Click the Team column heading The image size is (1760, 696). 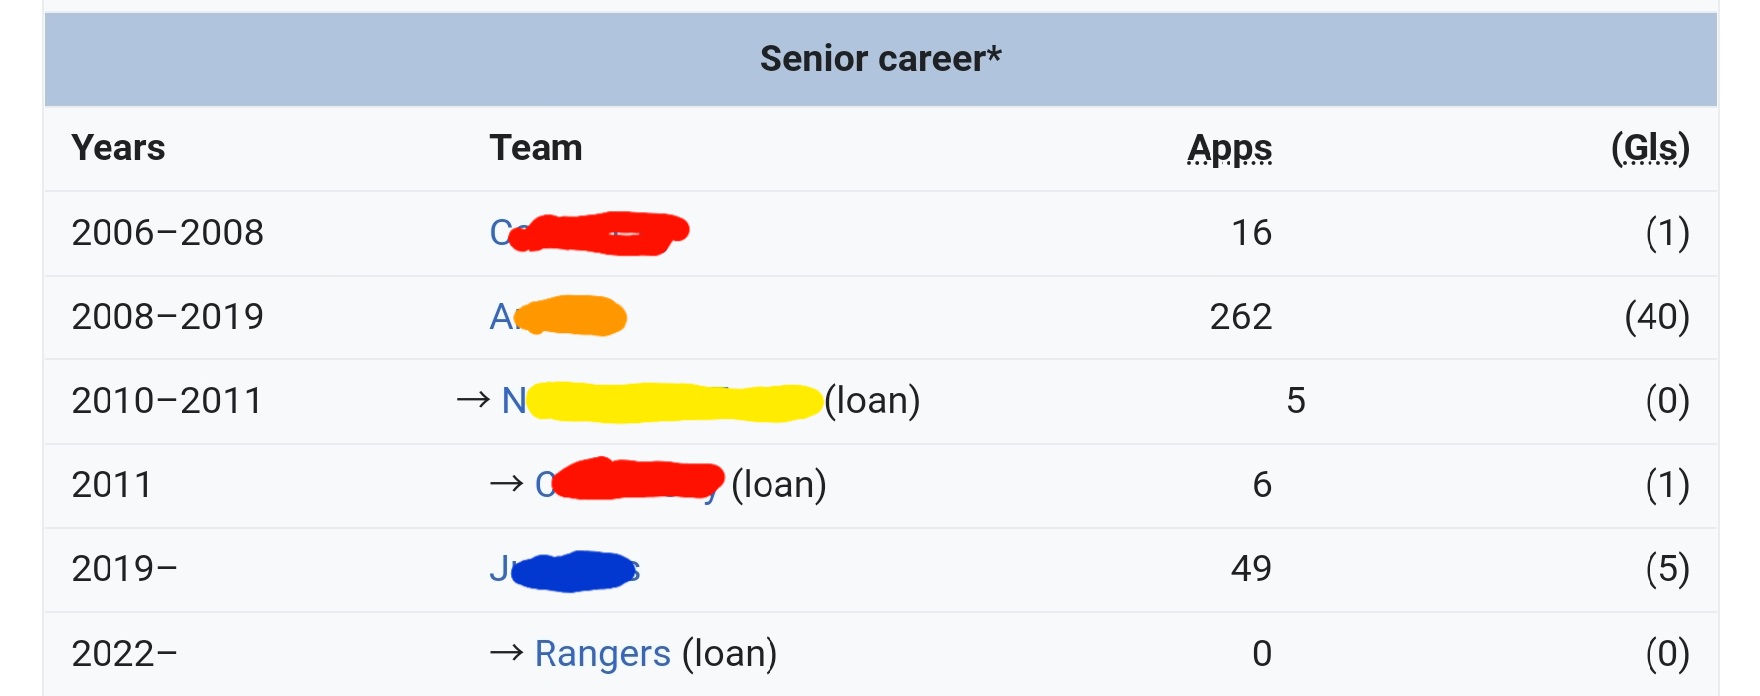[x=536, y=148]
